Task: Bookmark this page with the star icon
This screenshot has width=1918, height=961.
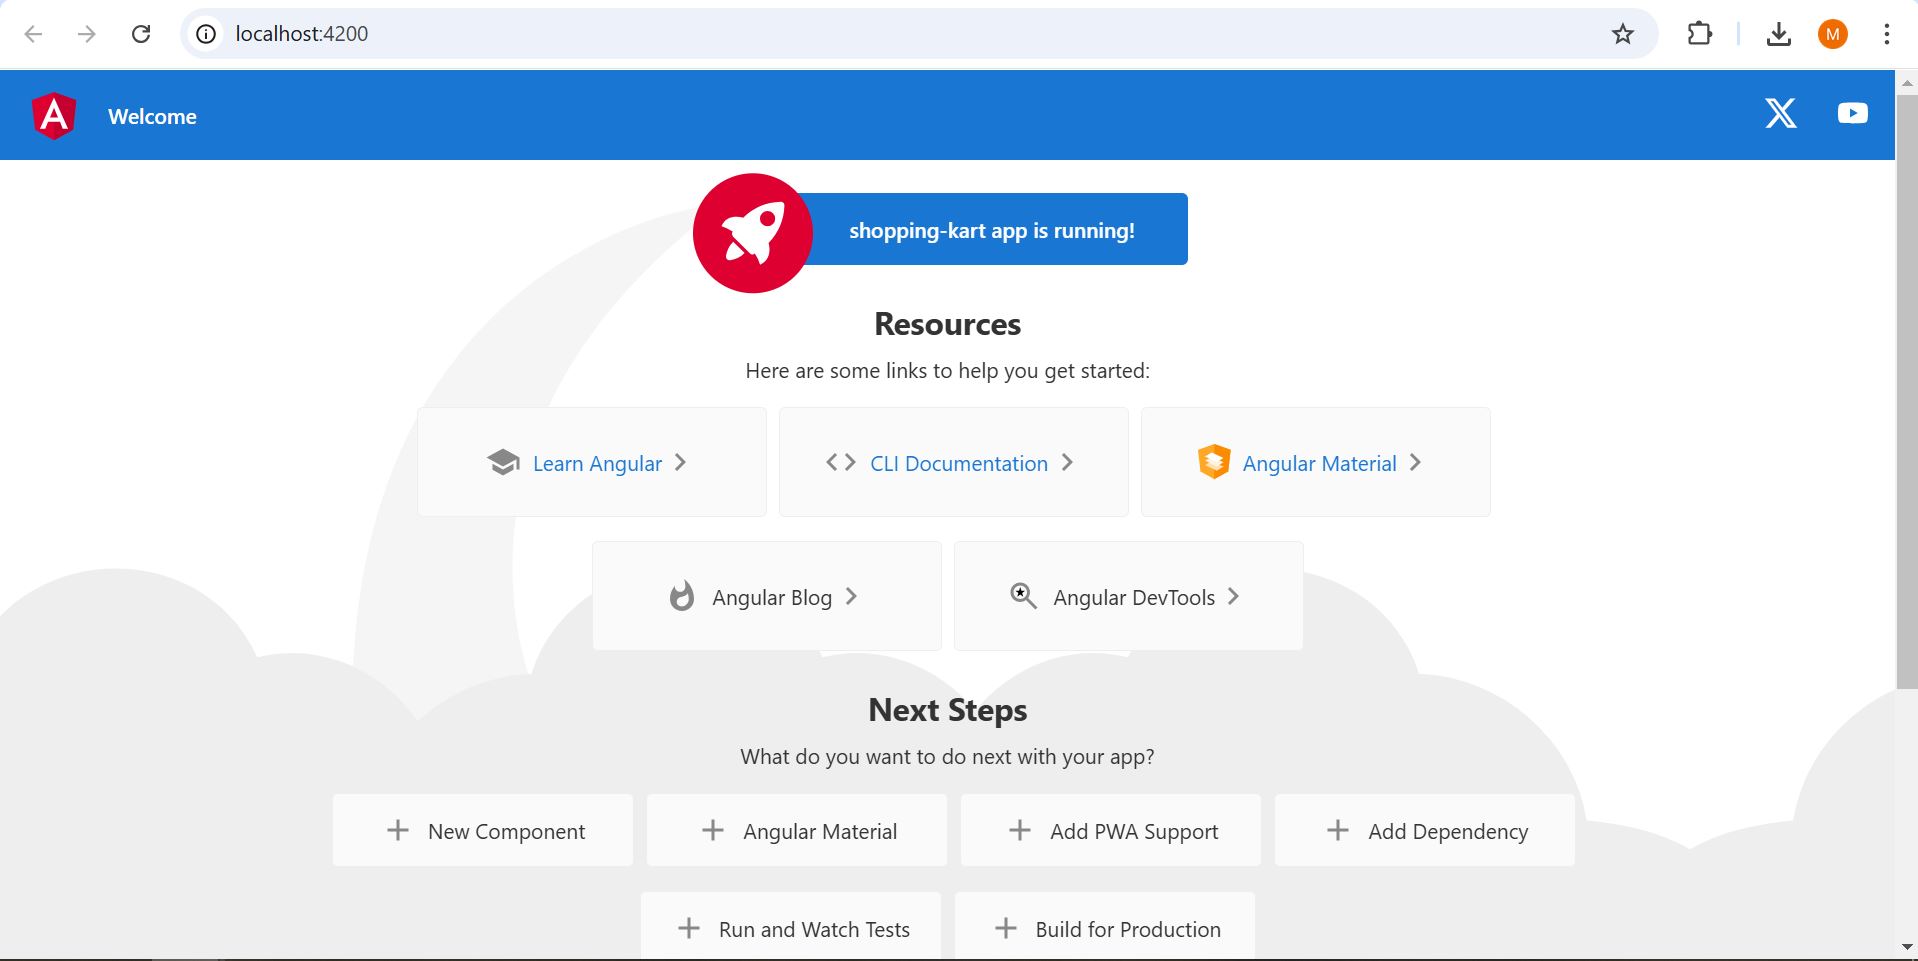Action: (1623, 34)
